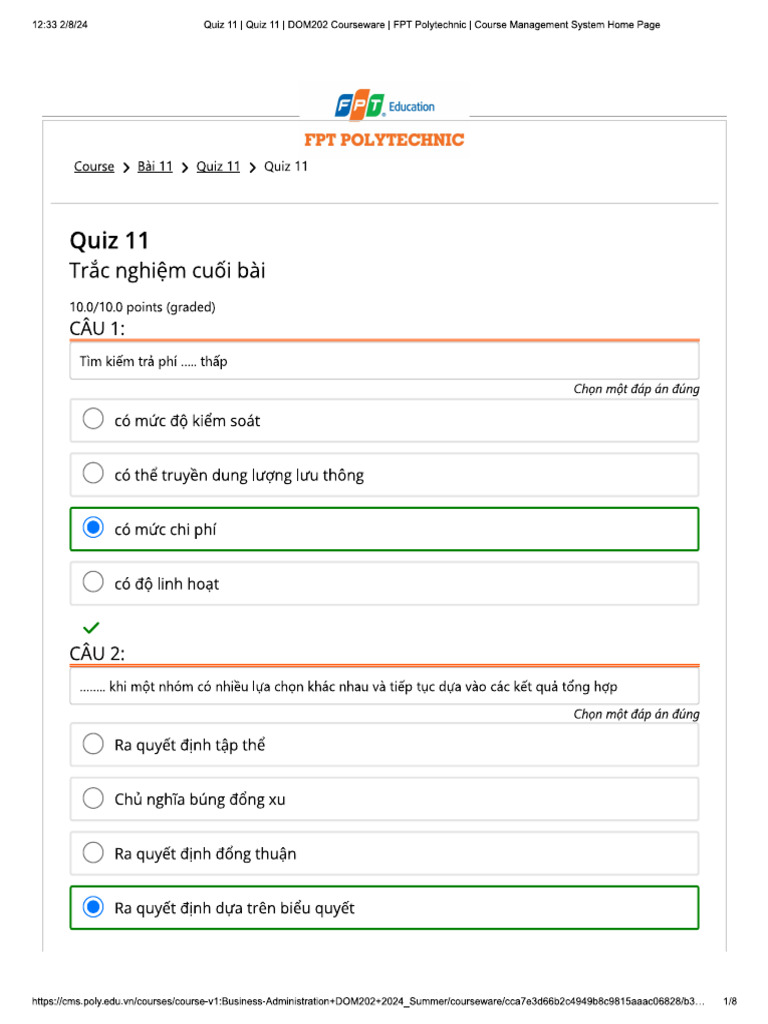Screen dimensions: 768x1024
Task: Open the underlined Quiz 11 breadcrumb link
Action: pos(218,167)
